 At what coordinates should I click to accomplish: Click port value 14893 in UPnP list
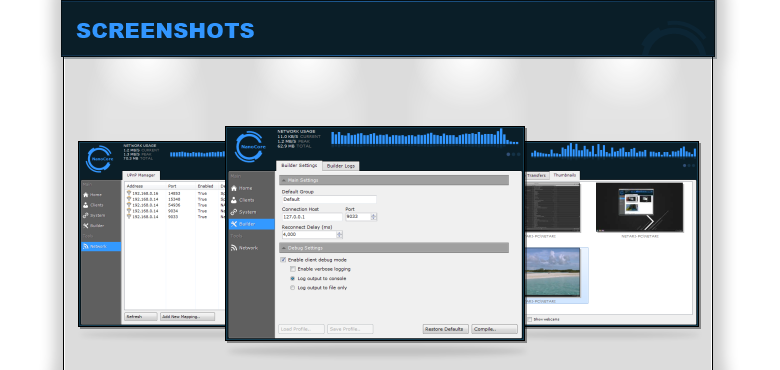175,193
